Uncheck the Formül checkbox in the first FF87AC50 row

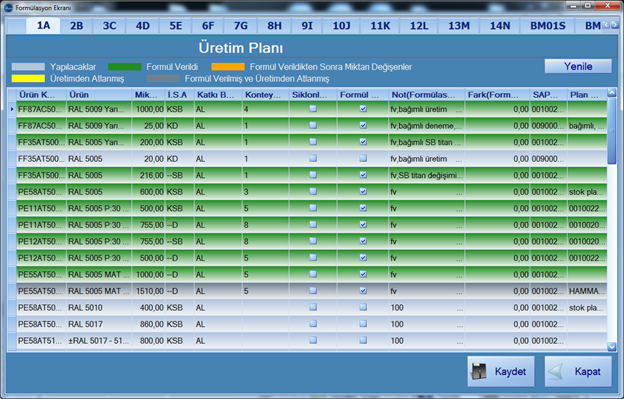[363, 109]
